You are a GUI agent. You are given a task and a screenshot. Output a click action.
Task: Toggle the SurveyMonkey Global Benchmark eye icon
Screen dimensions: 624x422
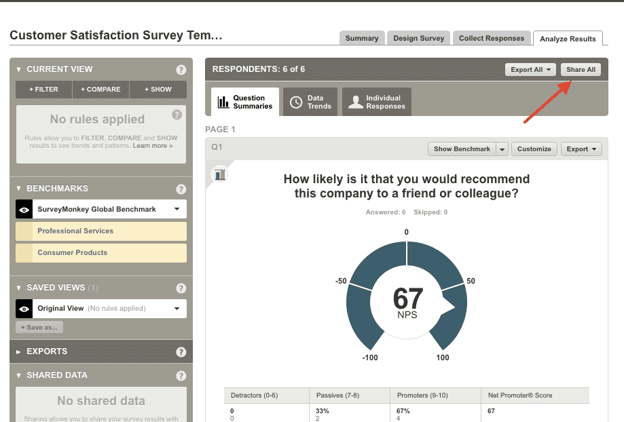[x=24, y=210]
